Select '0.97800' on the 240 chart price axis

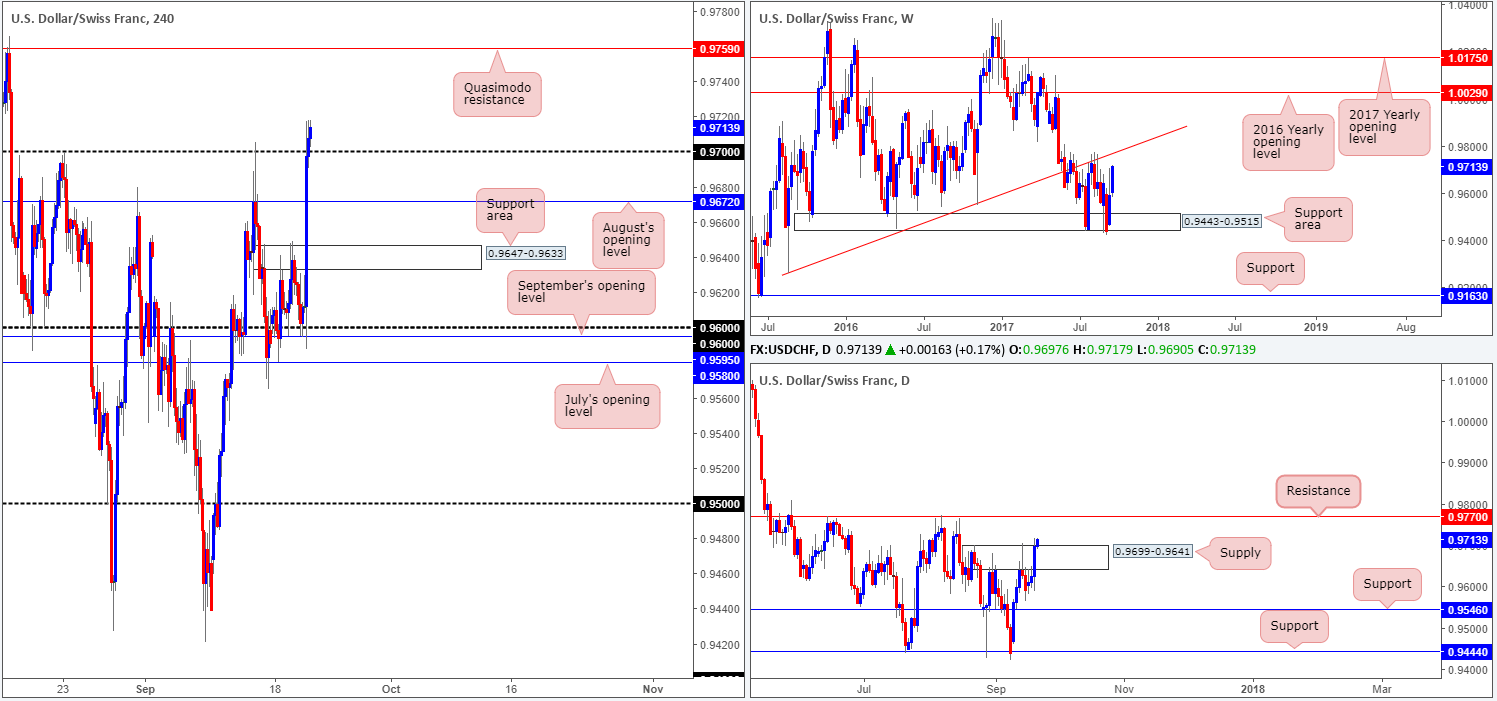[x=718, y=13]
